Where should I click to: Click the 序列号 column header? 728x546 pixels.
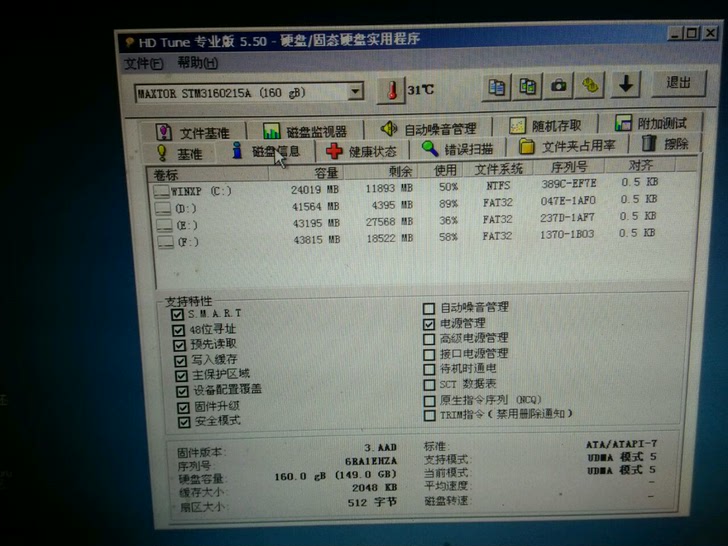pos(570,166)
